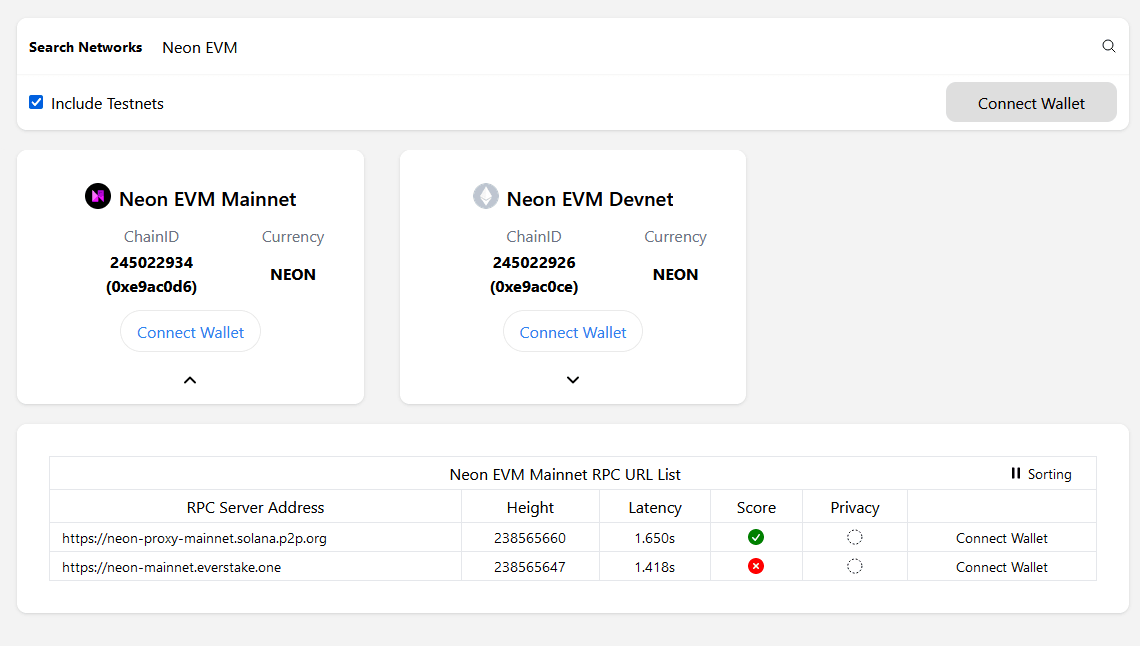Image resolution: width=1140 pixels, height=646 pixels.
Task: Expand the Neon EVM Devnet card chevron
Action: (x=573, y=380)
